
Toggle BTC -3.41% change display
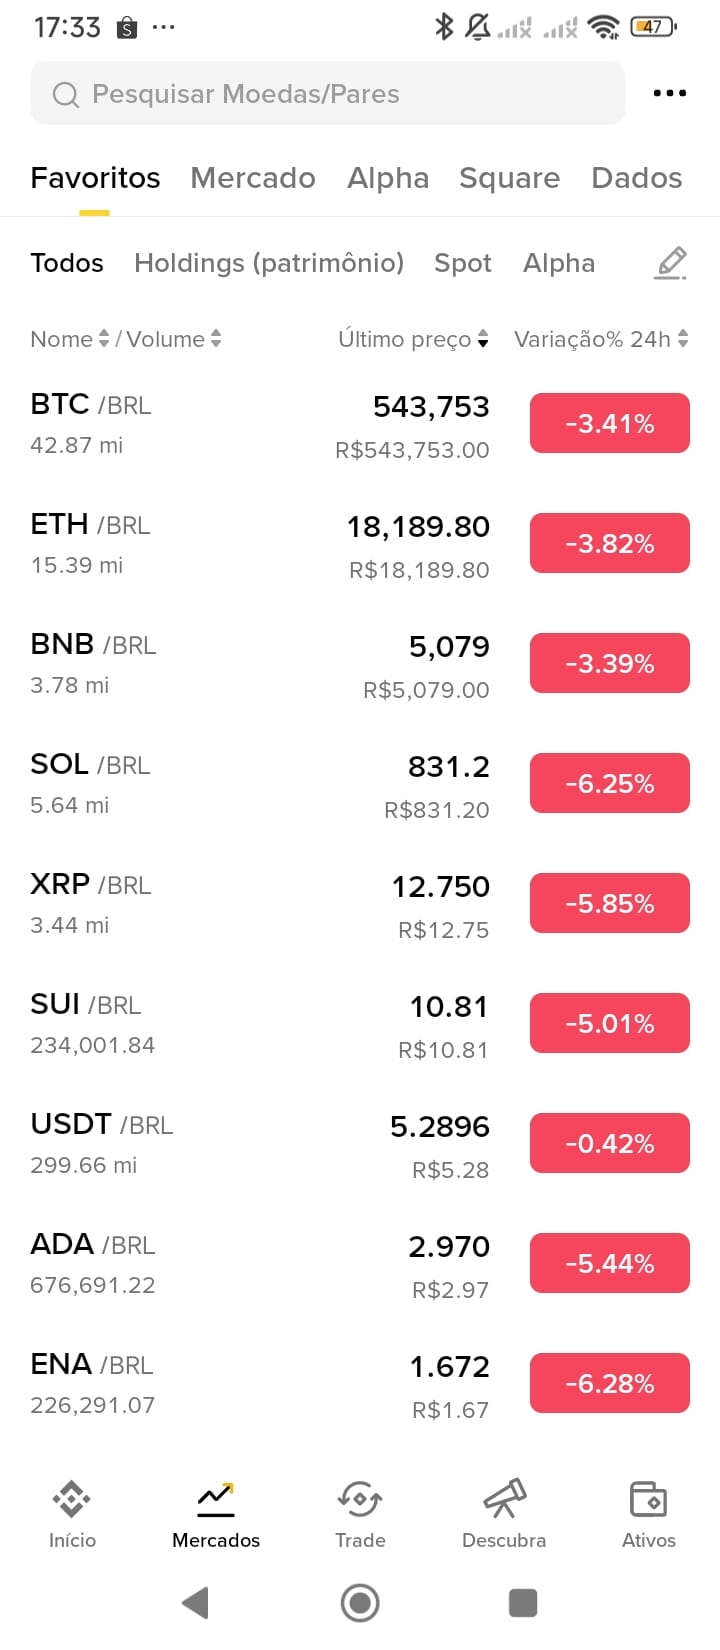point(610,423)
